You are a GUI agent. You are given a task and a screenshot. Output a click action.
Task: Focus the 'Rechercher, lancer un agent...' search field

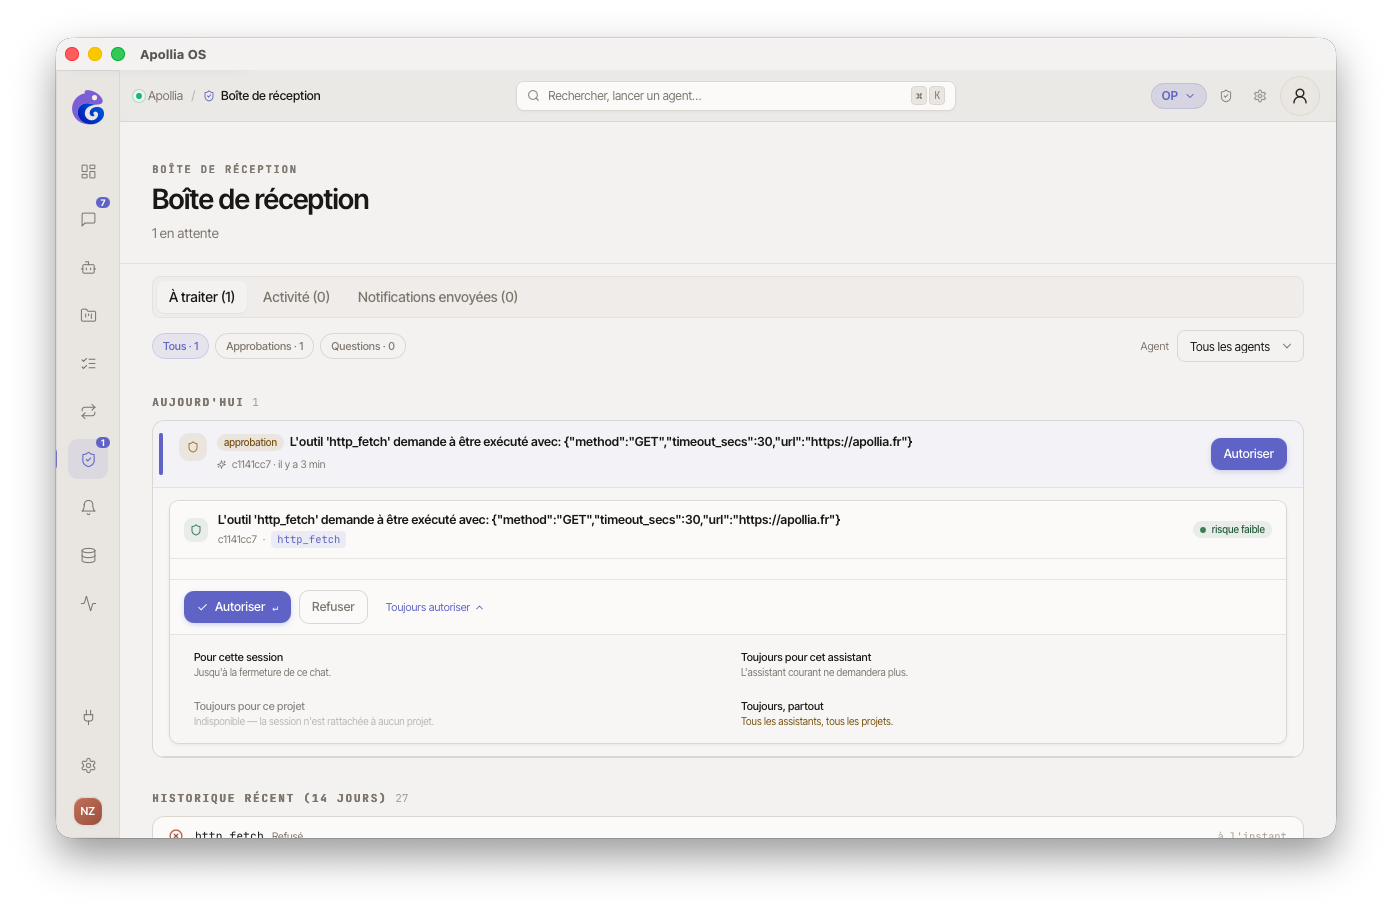[x=736, y=96]
